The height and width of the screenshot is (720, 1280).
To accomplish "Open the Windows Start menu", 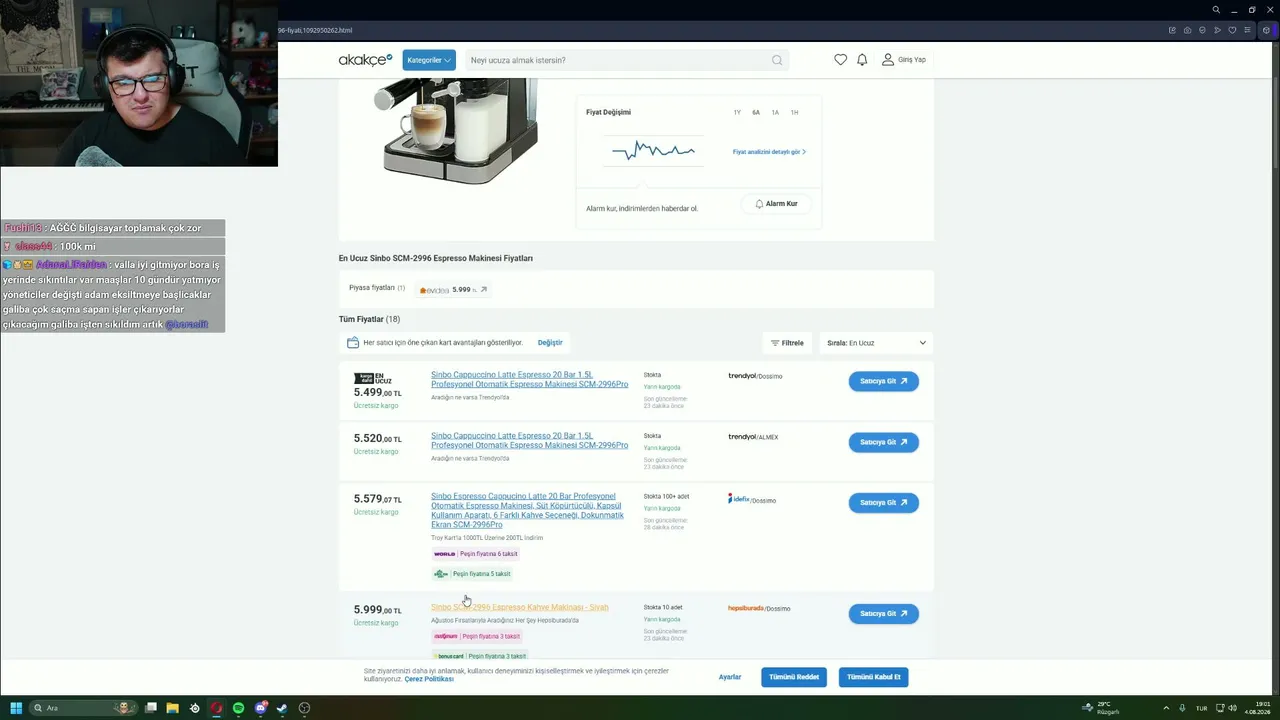I will click(x=16, y=708).
